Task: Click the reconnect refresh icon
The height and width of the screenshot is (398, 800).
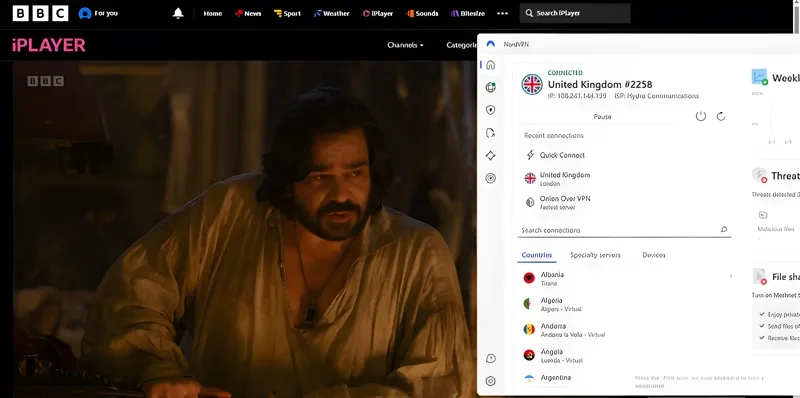Action: pos(721,116)
